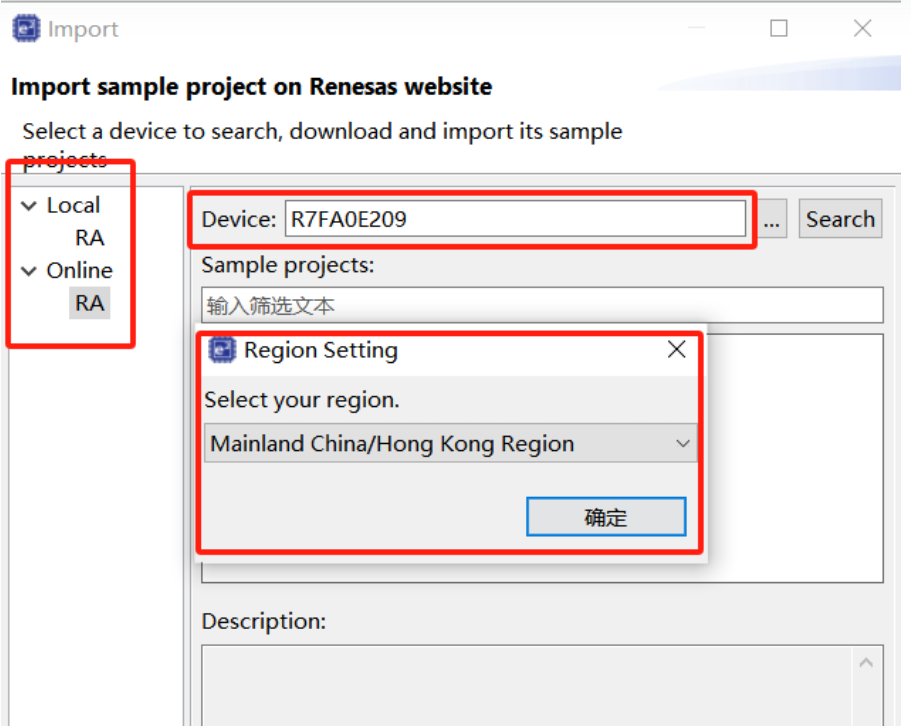Viewport: 911px width, 726px height.
Task: Collapse the Local tree node chevron
Action: [28, 206]
